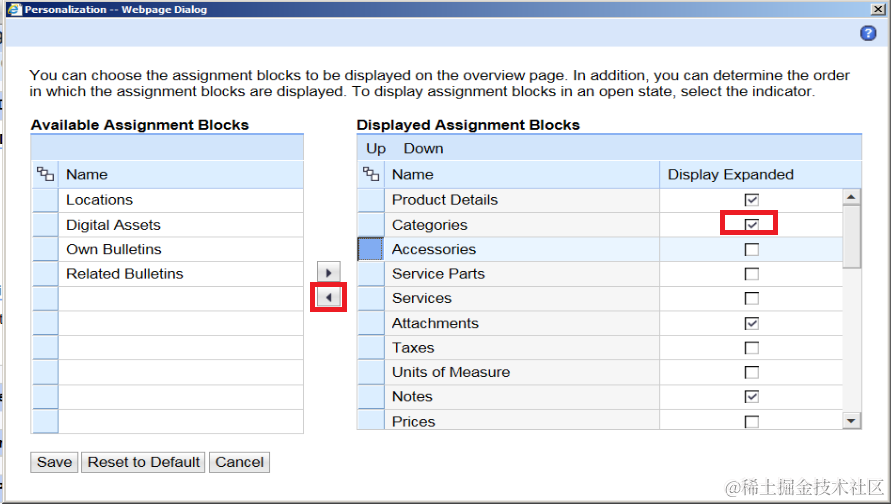Click Name header in Available Assignment Blocks
The width and height of the screenshot is (891, 504).
click(181, 174)
